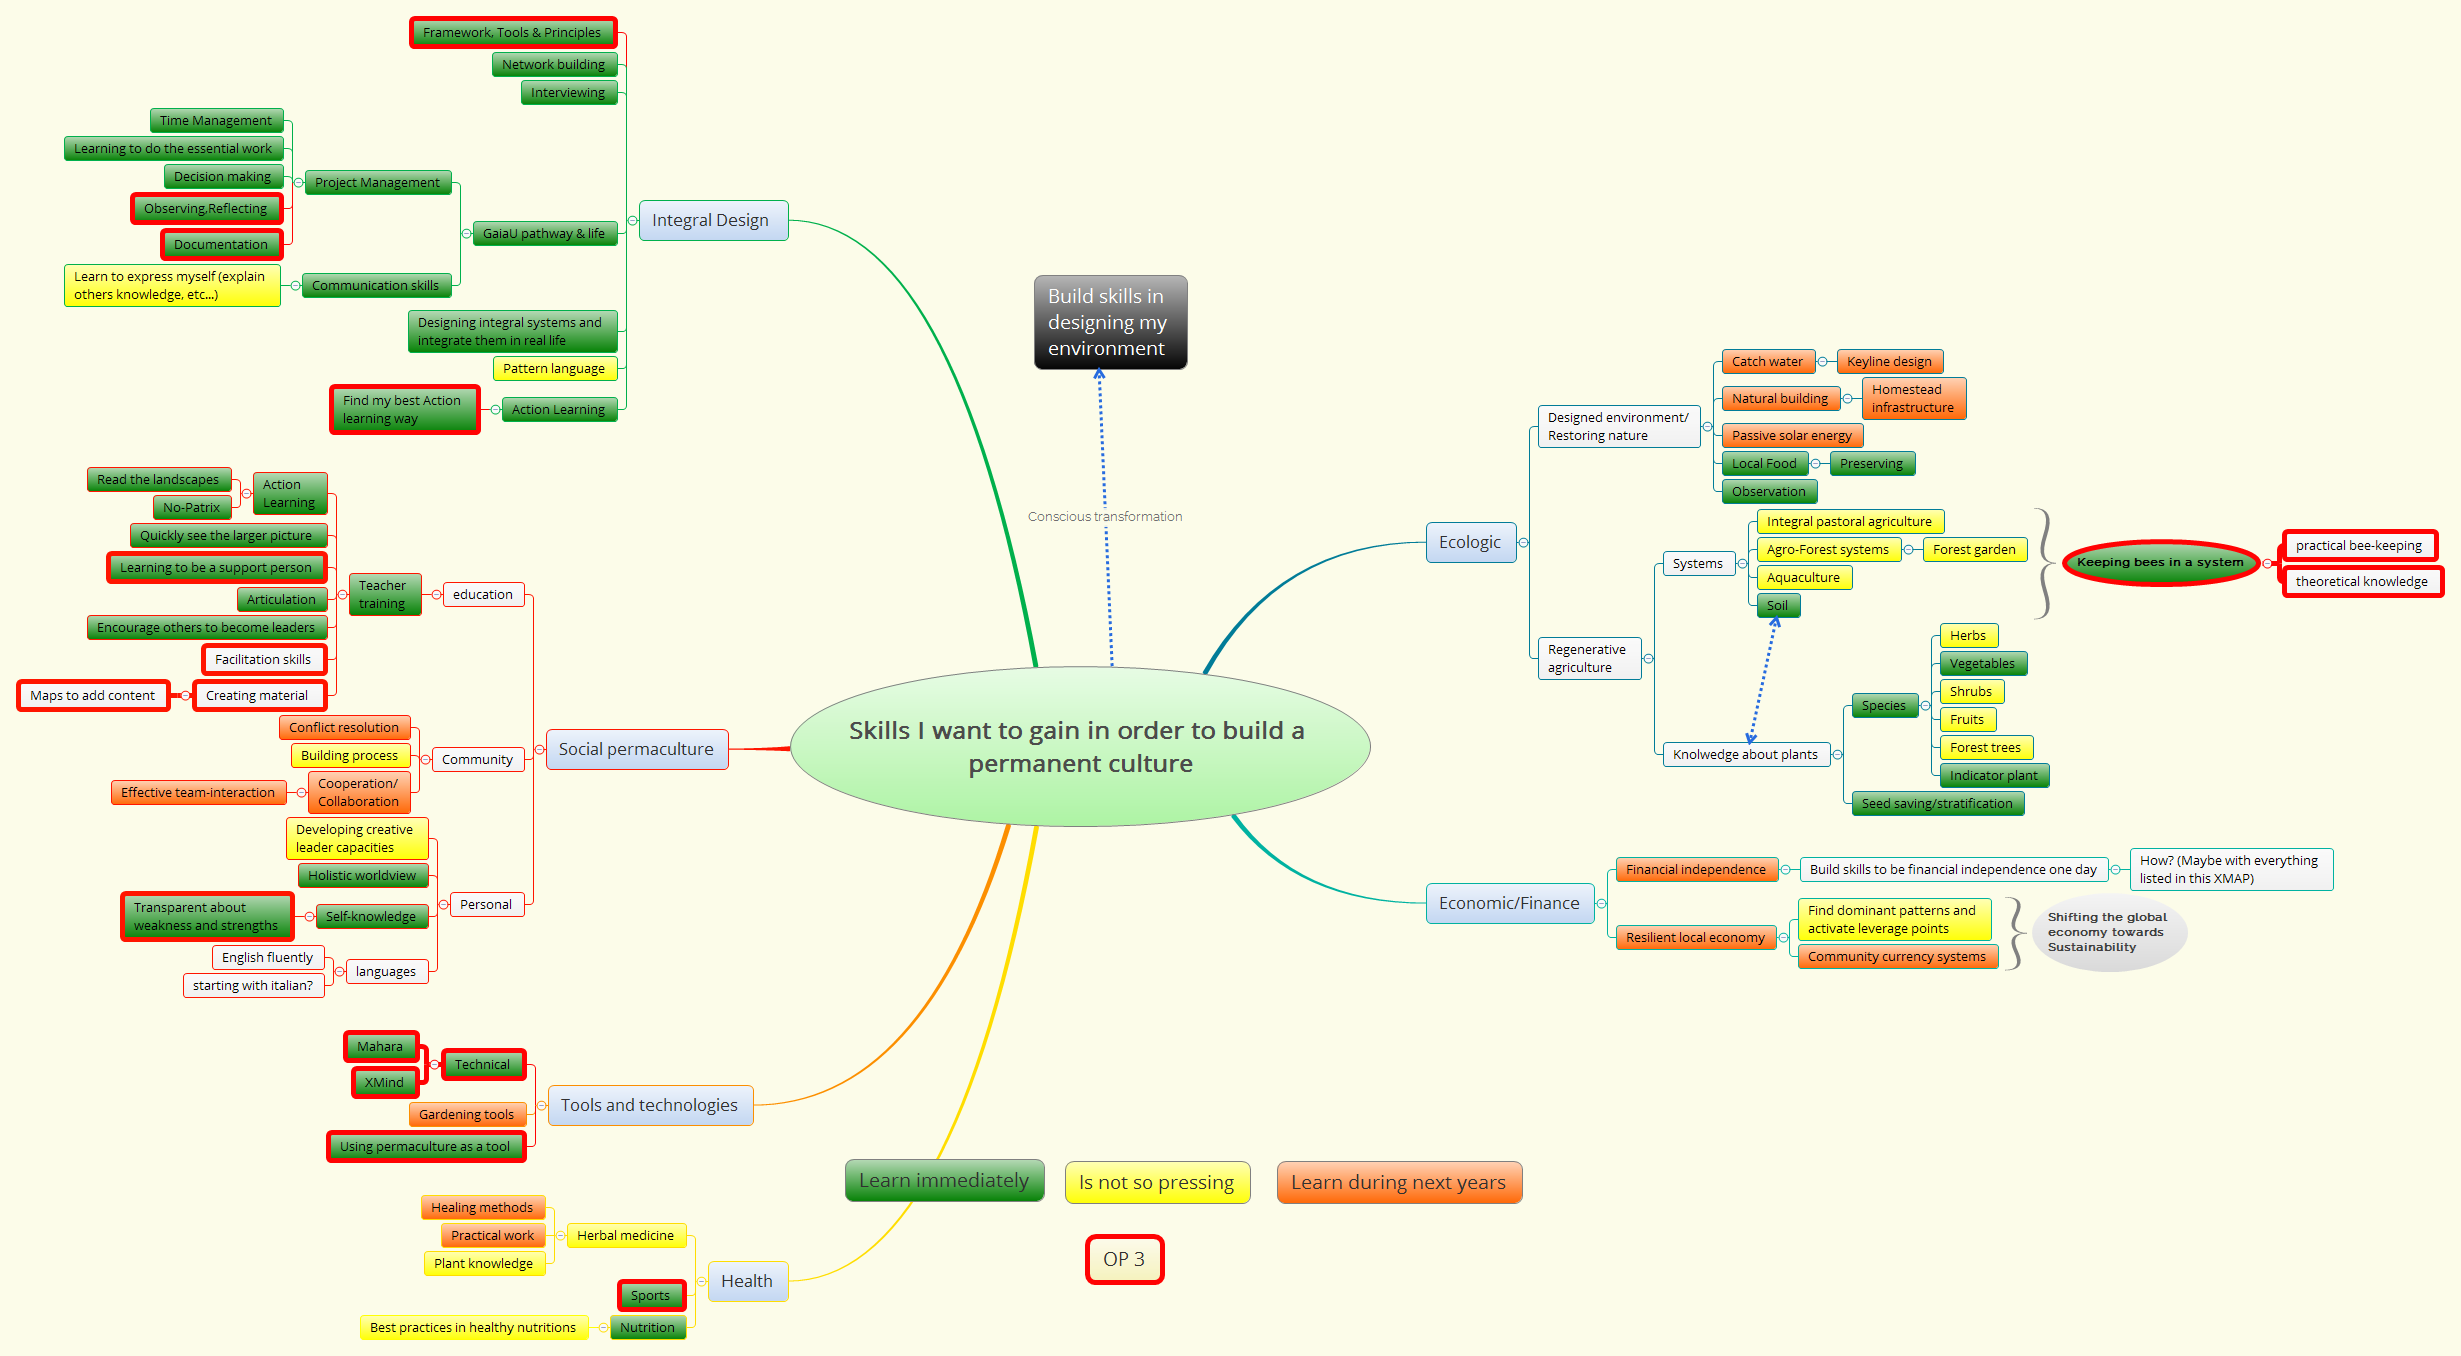Select the Teacher training topic
Viewport: 2461px width, 1356px height.
click(383, 595)
